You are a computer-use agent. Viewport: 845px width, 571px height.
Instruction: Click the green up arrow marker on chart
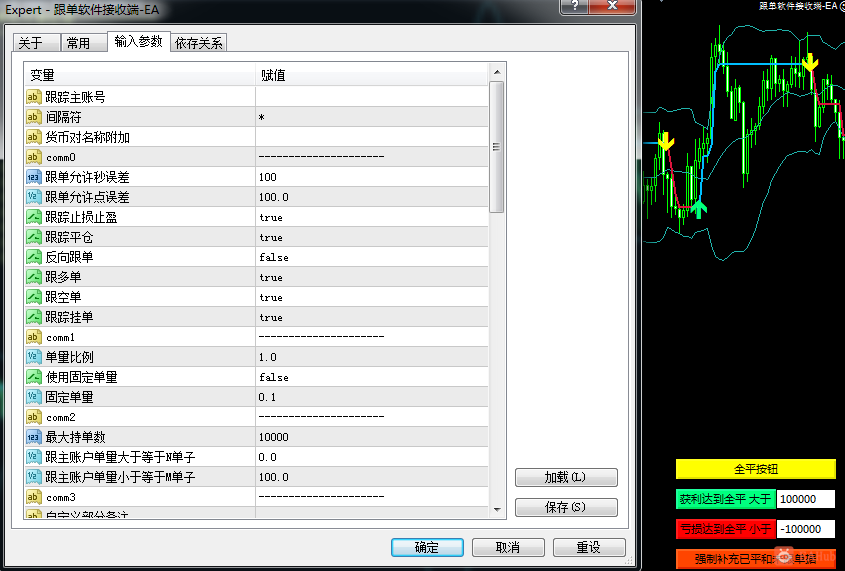699,208
